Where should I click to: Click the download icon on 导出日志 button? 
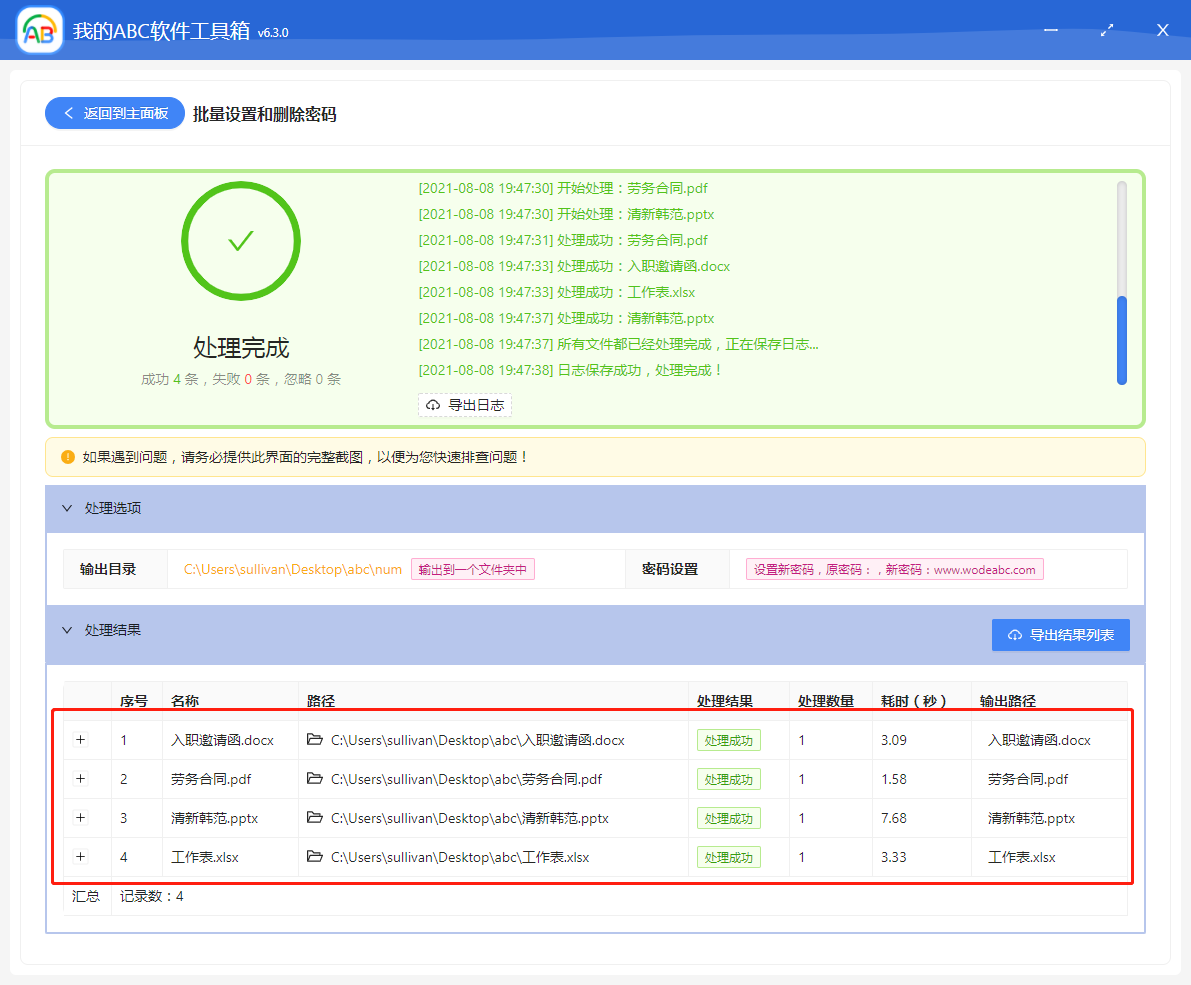[x=432, y=405]
